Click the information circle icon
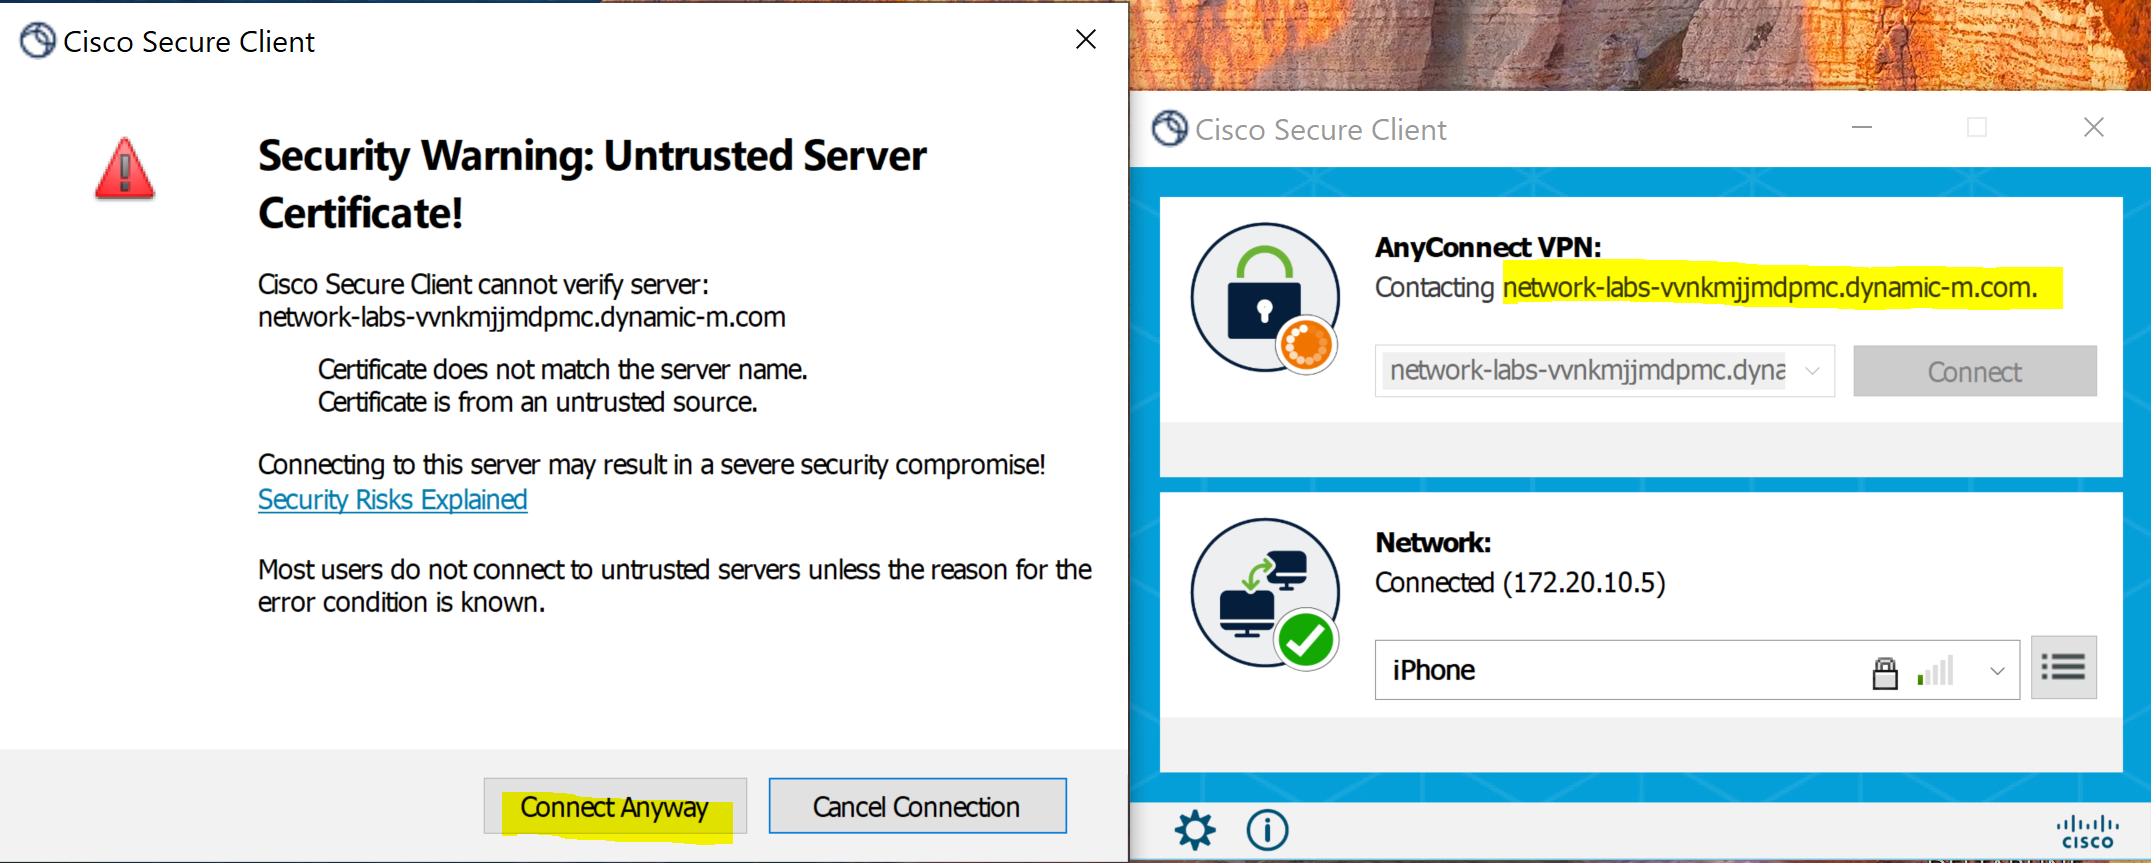Viewport: 2151px width, 863px height. click(1267, 830)
